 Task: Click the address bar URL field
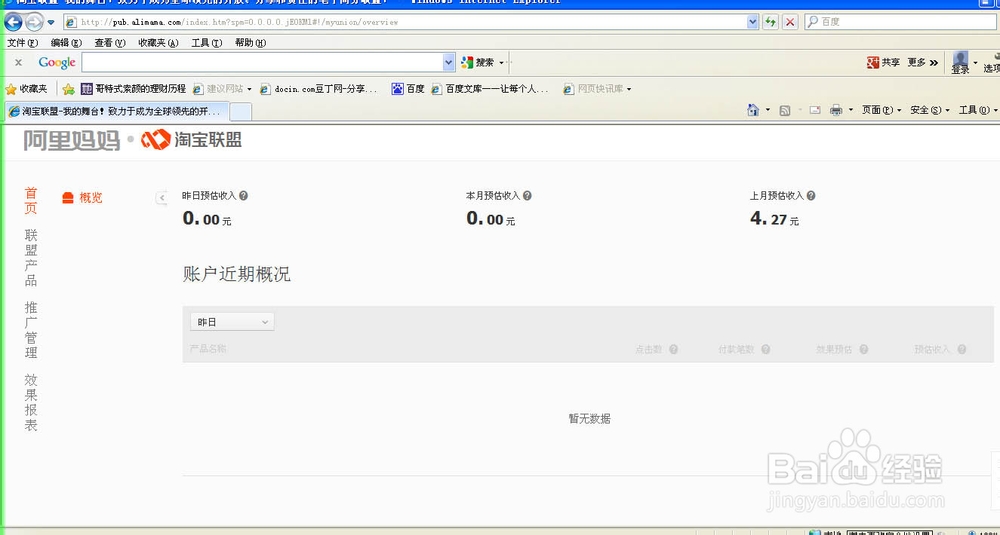pos(404,22)
